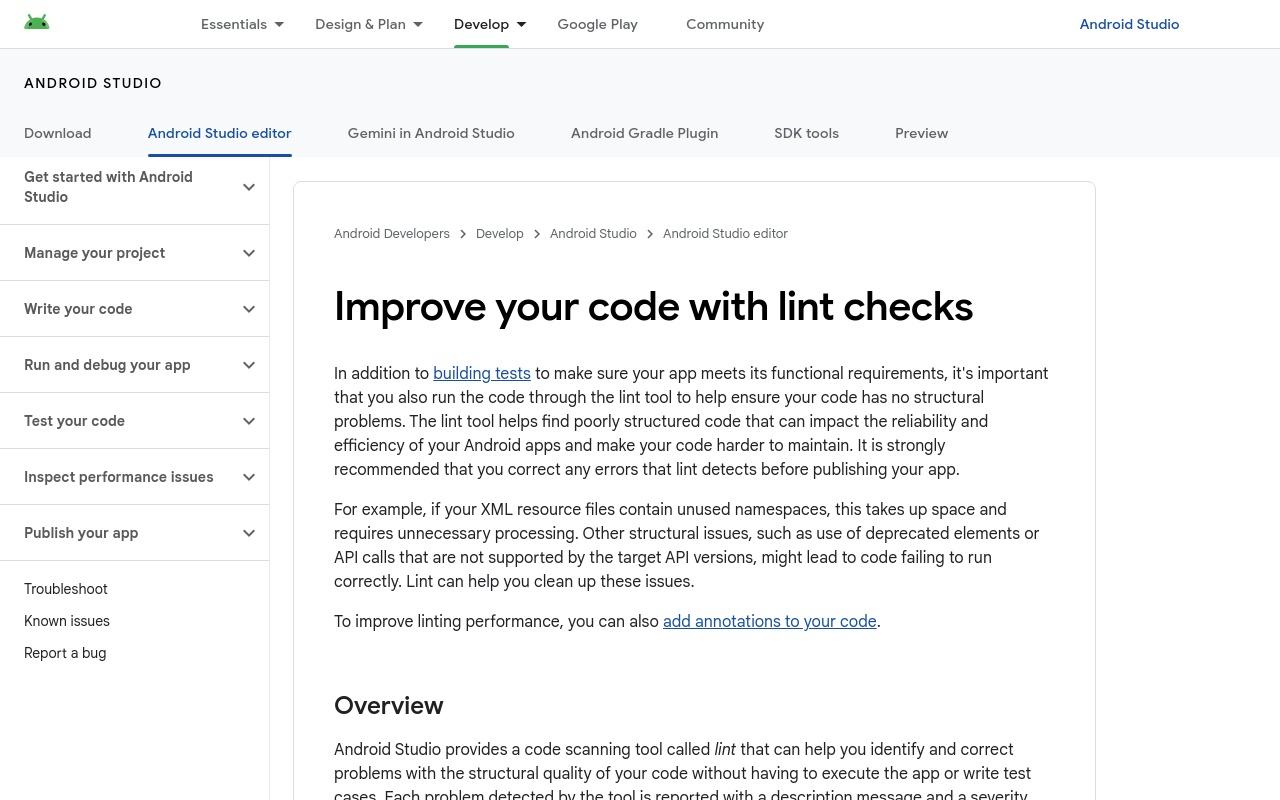Expand Publish your app section
Image resolution: width=1280 pixels, height=800 pixels.
[x=134, y=533]
